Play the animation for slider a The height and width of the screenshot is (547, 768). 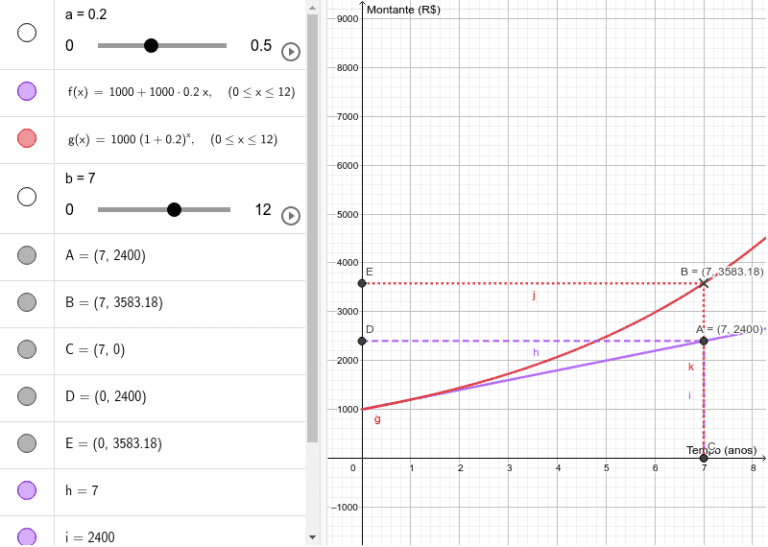tap(290, 52)
